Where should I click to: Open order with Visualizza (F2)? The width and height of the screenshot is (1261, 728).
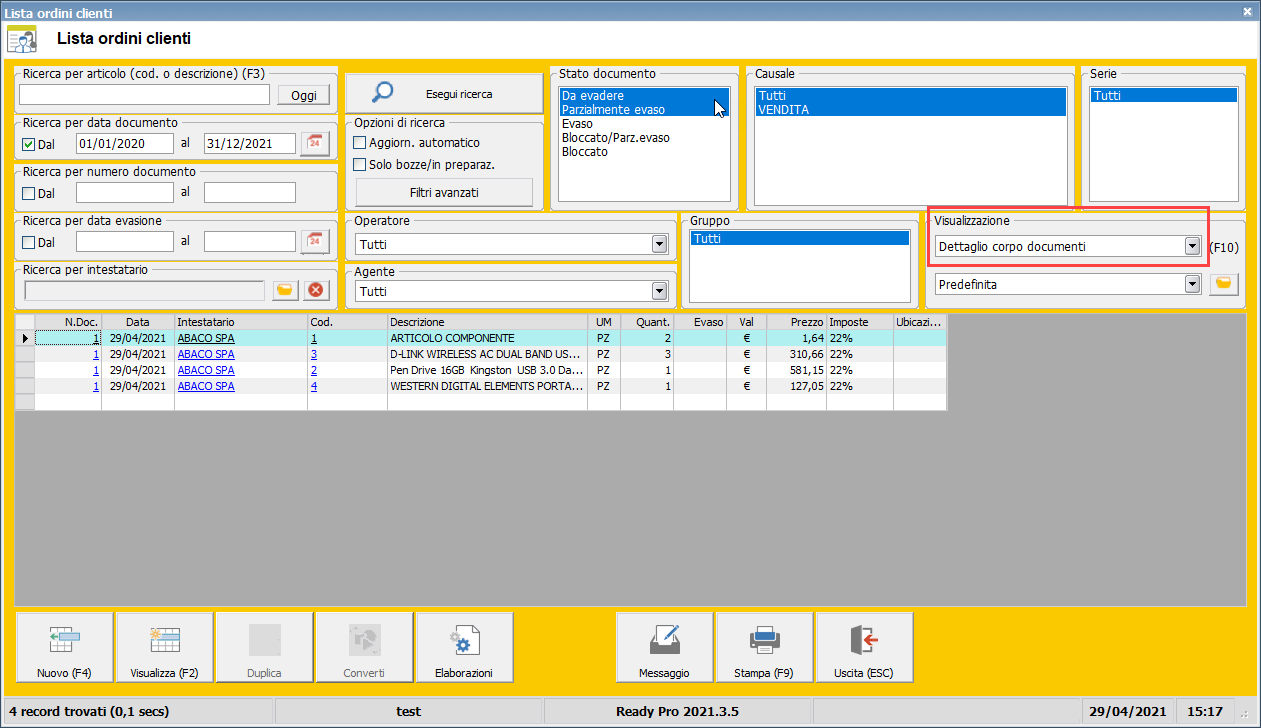click(x=164, y=647)
